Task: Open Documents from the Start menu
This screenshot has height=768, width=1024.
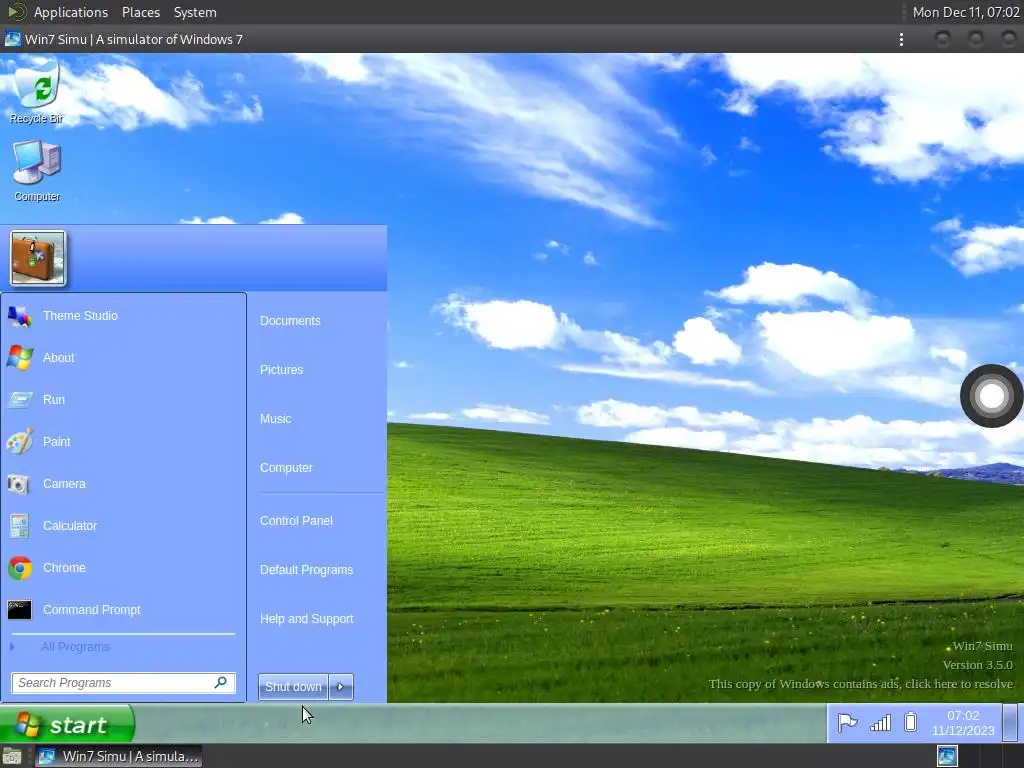Action: [290, 321]
